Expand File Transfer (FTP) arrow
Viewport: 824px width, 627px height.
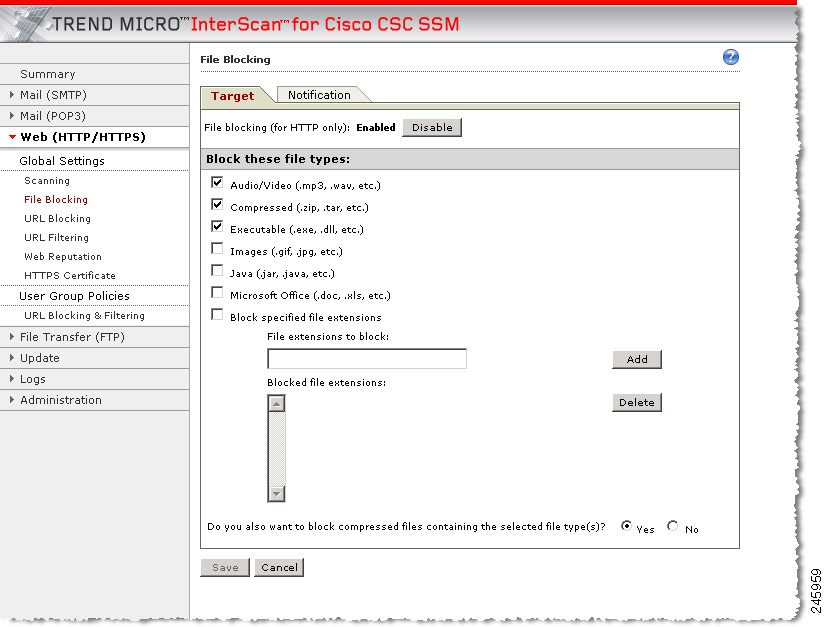(12, 337)
